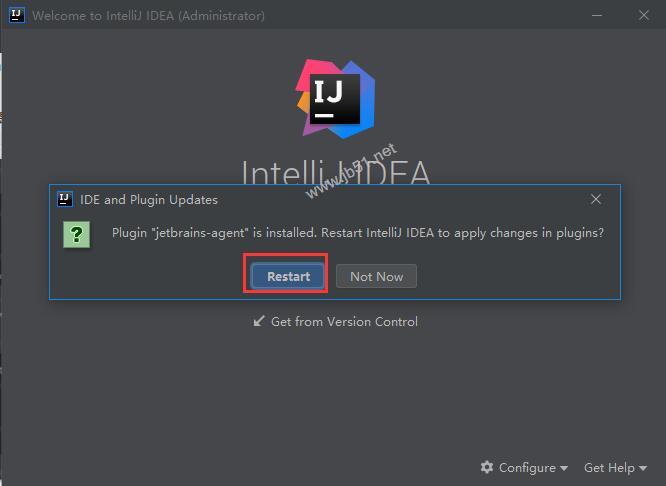Click the jetbrains-agent installed message text
666x486 pixels.
click(x=358, y=233)
